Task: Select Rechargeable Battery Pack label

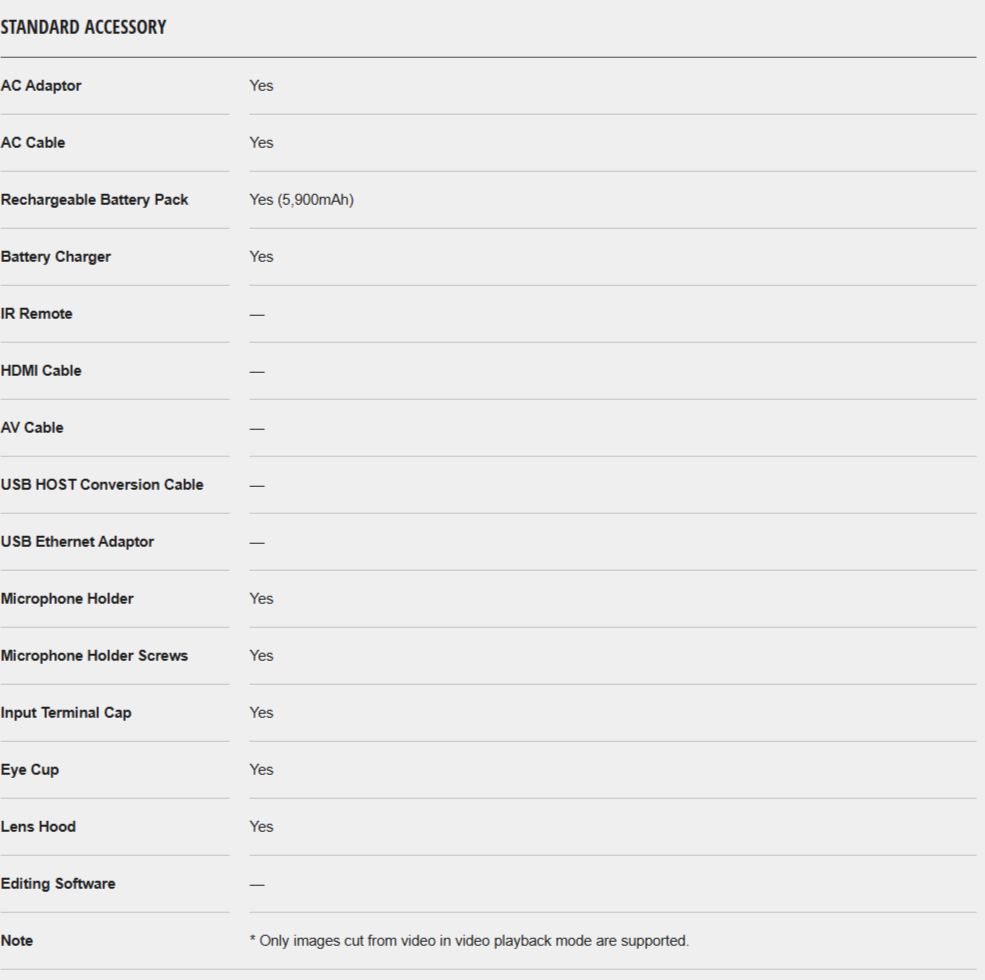Action: tap(94, 200)
